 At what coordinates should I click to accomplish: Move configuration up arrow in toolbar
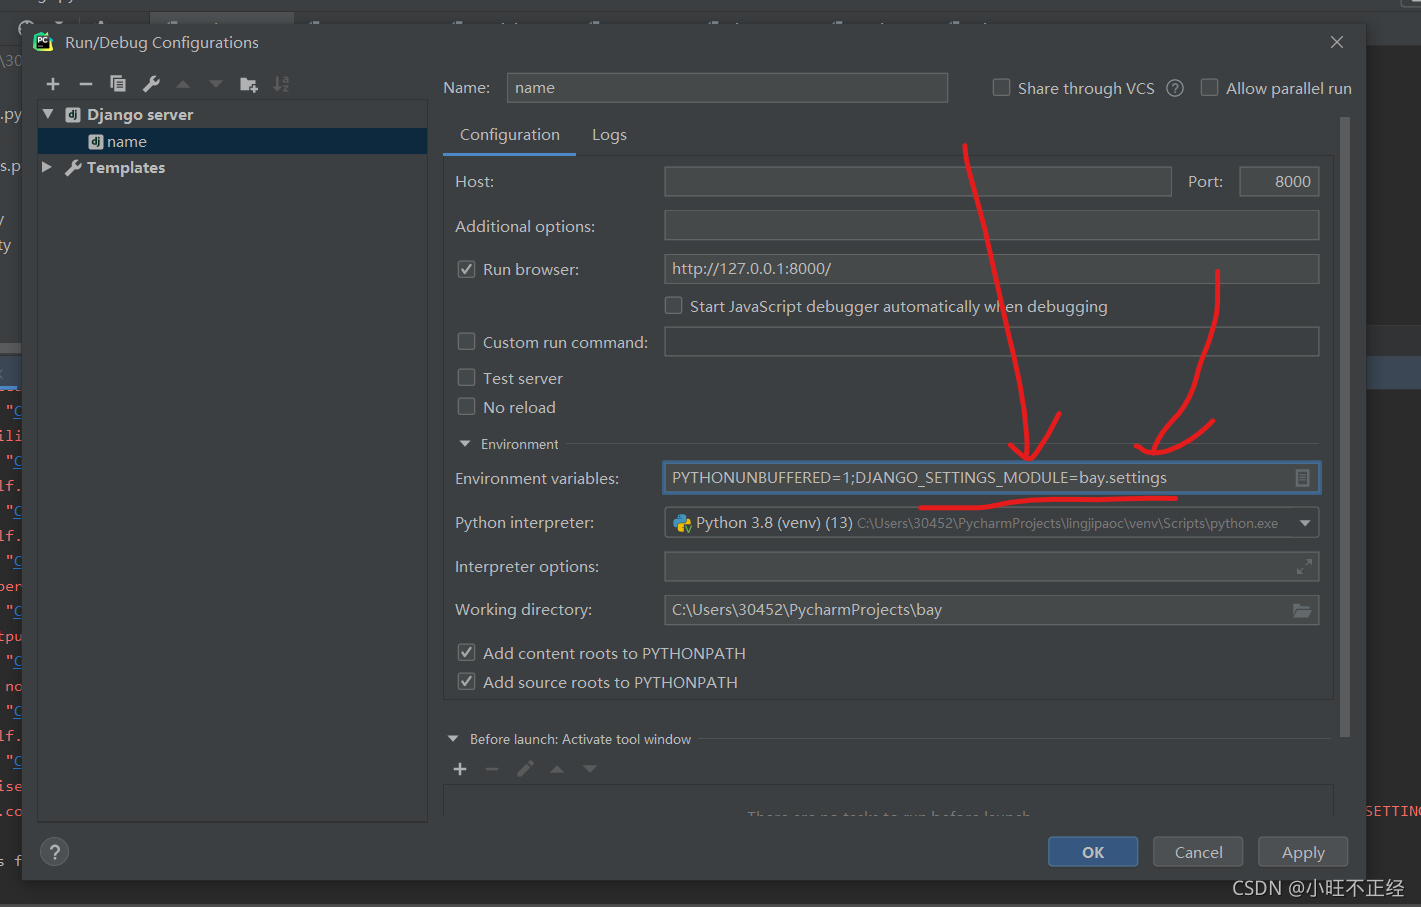point(183,84)
